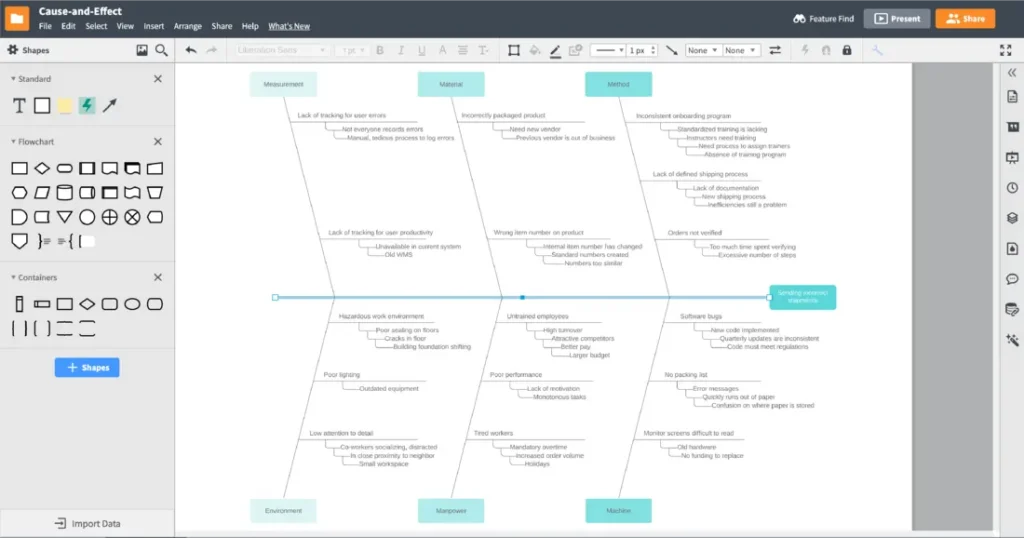This screenshot has width=1024, height=538.
Task: Open the history clock panel icon
Action: [1012, 187]
